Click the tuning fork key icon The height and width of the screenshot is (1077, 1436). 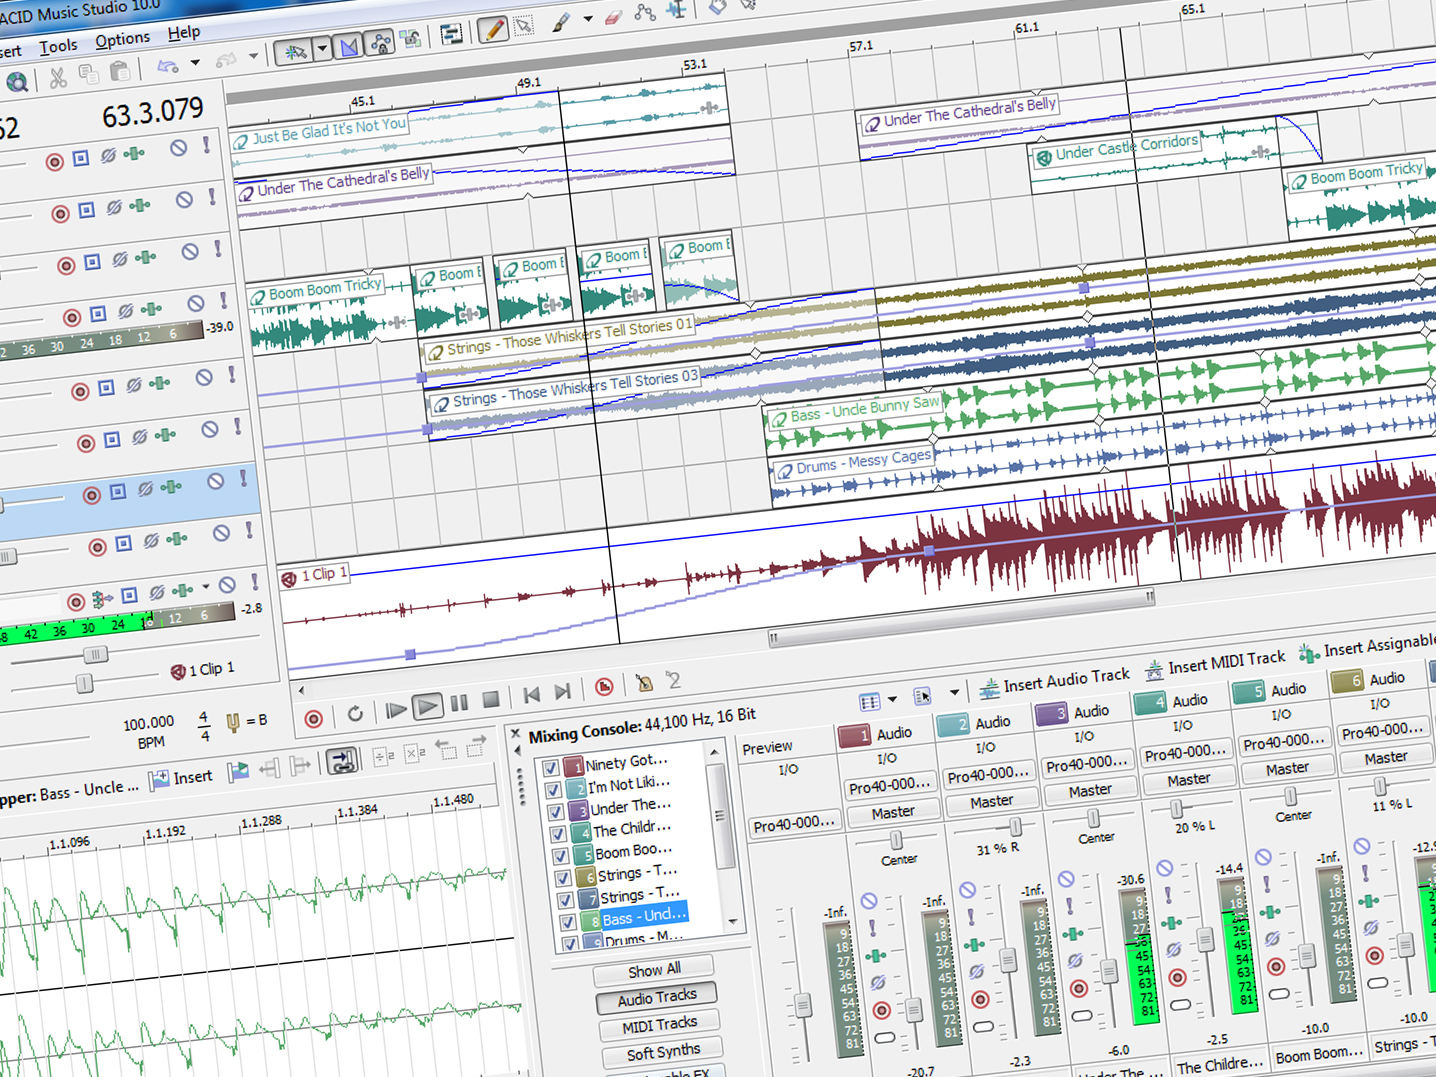tap(233, 722)
